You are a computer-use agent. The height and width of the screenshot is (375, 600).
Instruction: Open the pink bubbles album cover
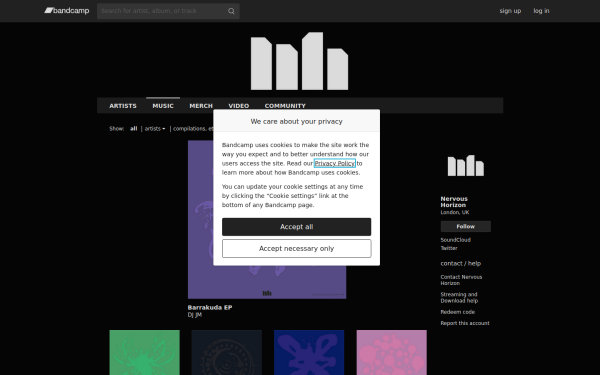click(x=391, y=352)
